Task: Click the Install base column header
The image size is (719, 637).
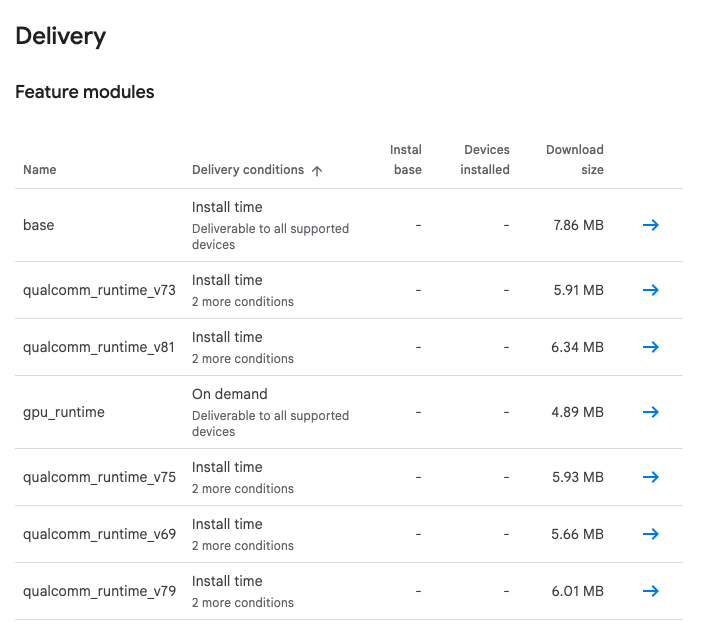Action: tap(406, 160)
